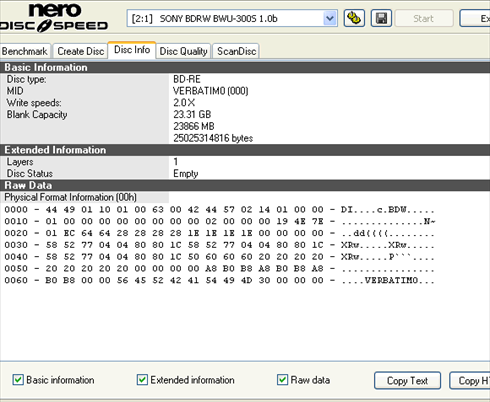Click the Copy Text button
This screenshot has width=490, height=402.
click(x=407, y=380)
